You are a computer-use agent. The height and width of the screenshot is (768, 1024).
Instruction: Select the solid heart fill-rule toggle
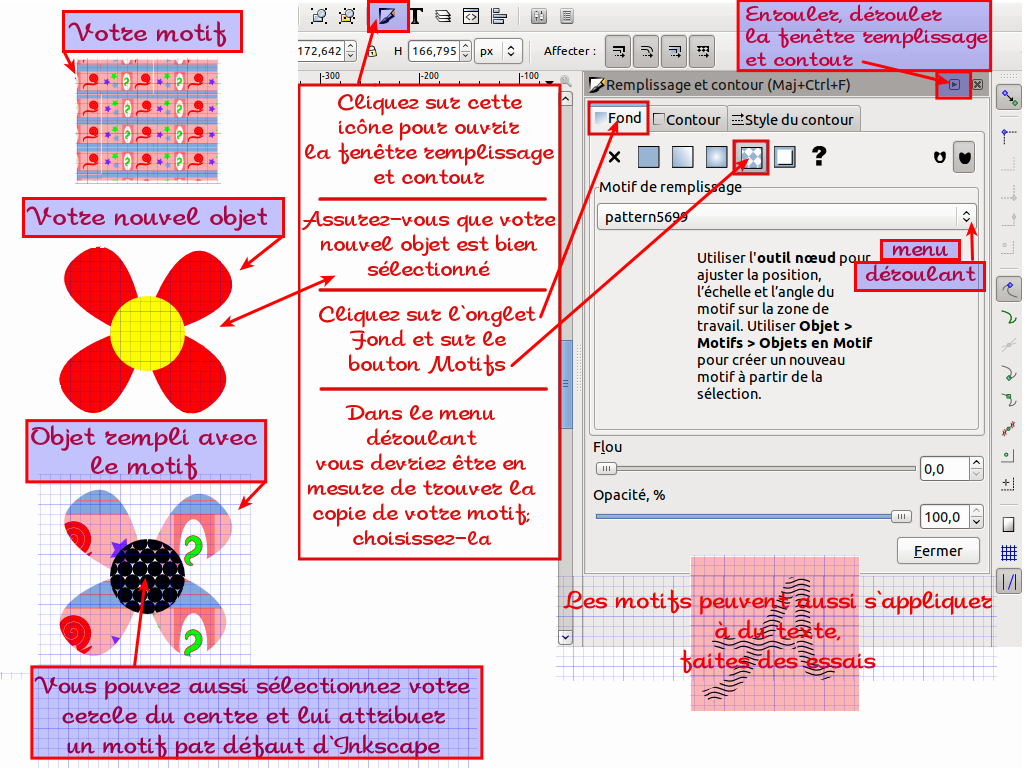point(964,157)
